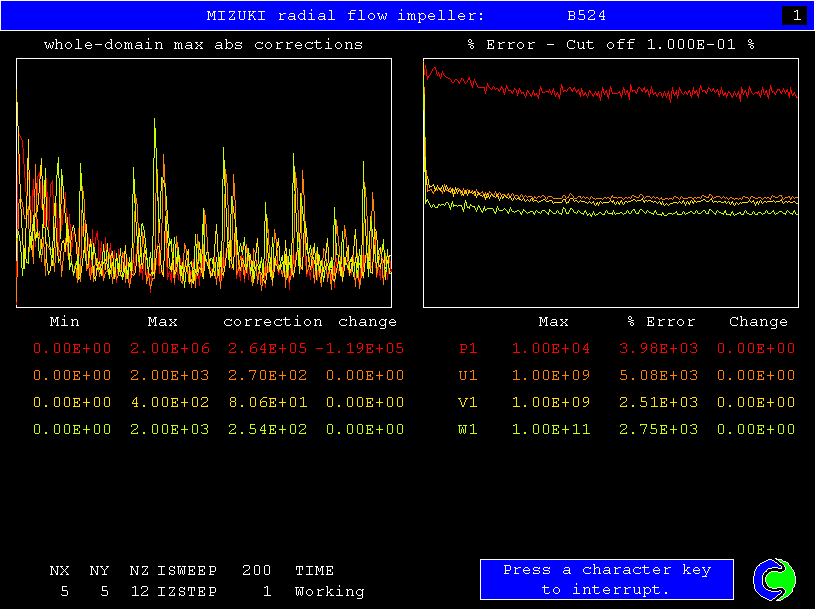Click the IZSTEP label in the status area

(x=187, y=592)
